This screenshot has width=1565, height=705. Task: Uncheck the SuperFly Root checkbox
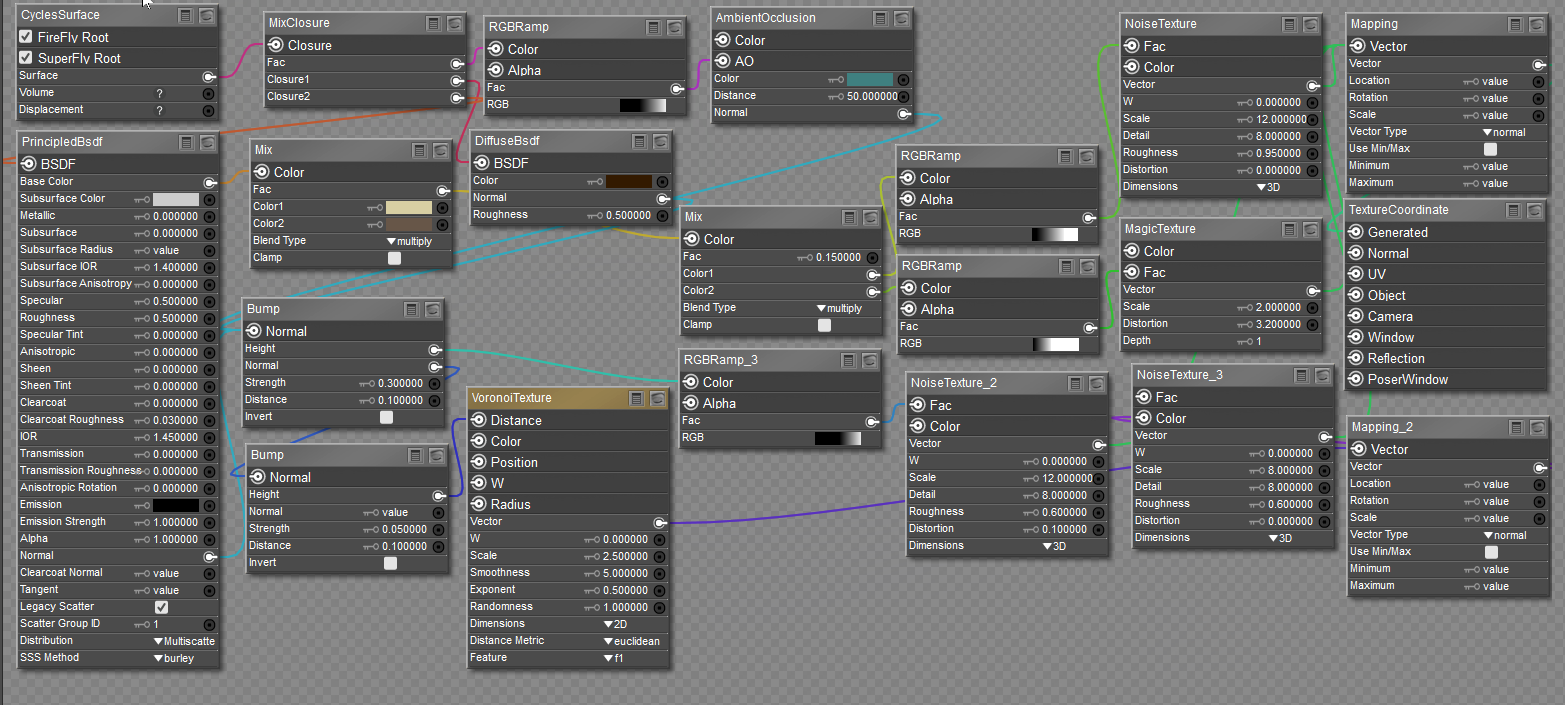coord(26,58)
